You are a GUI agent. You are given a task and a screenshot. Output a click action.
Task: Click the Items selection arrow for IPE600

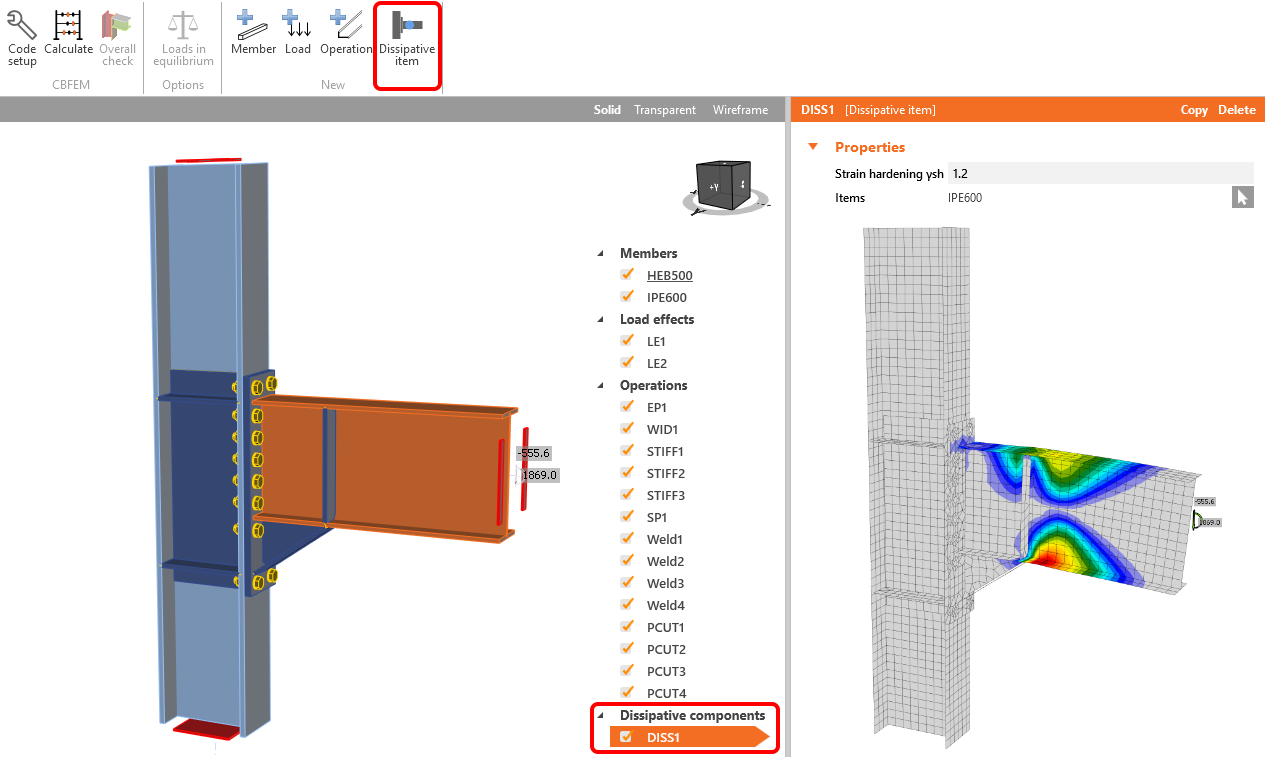(x=1242, y=197)
